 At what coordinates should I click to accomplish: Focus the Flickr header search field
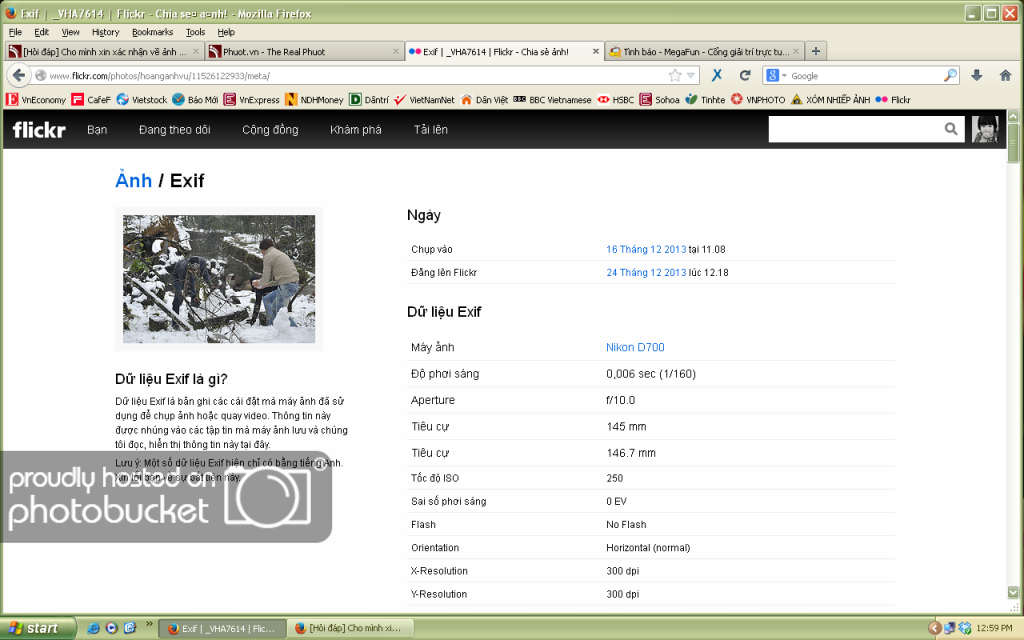coord(856,129)
